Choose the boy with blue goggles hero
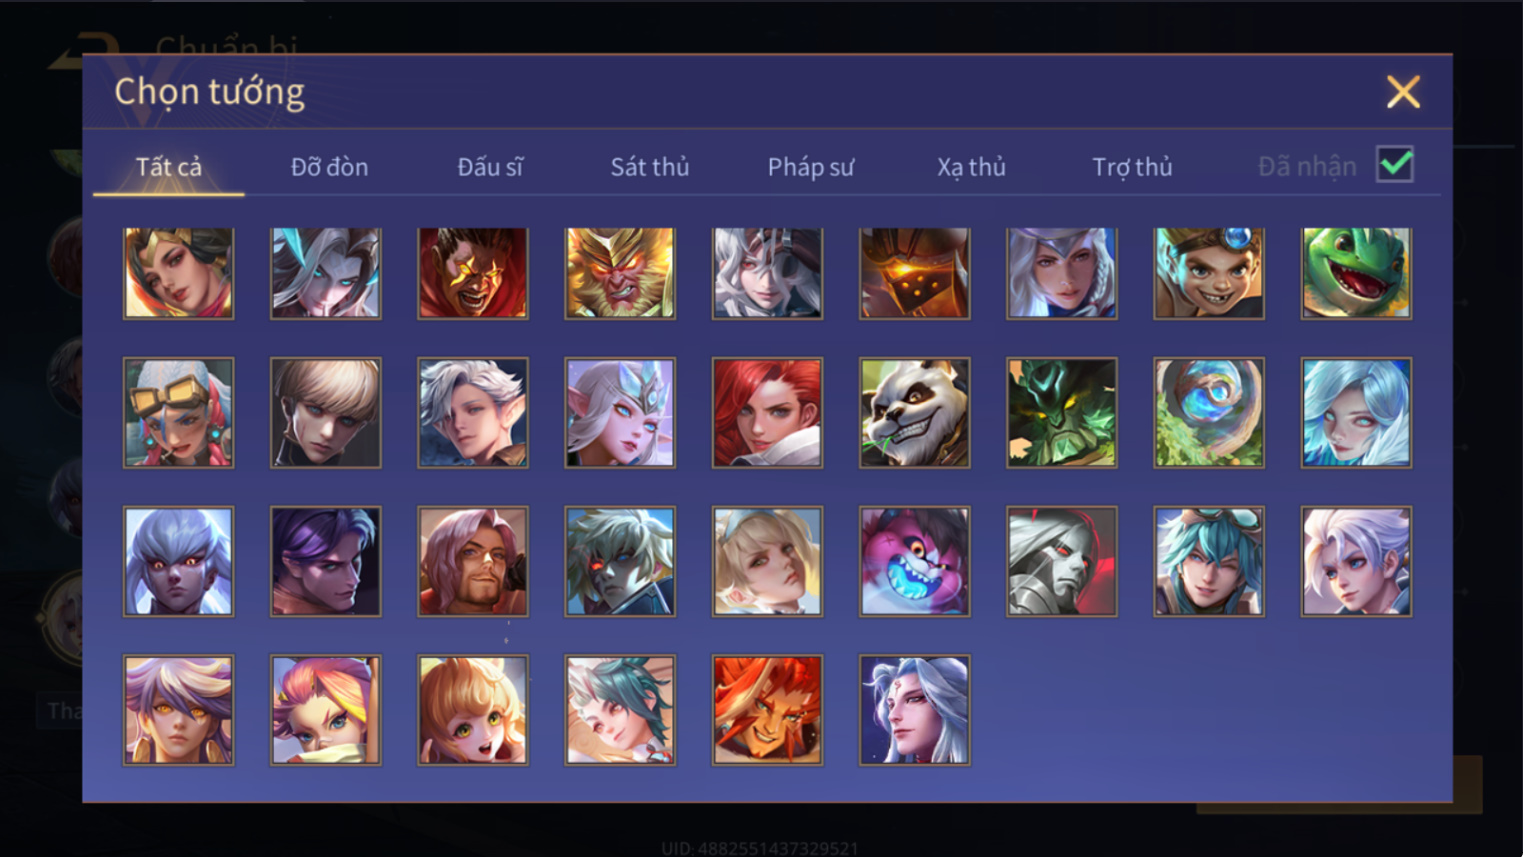This screenshot has height=857, width=1523. pos(1209,273)
